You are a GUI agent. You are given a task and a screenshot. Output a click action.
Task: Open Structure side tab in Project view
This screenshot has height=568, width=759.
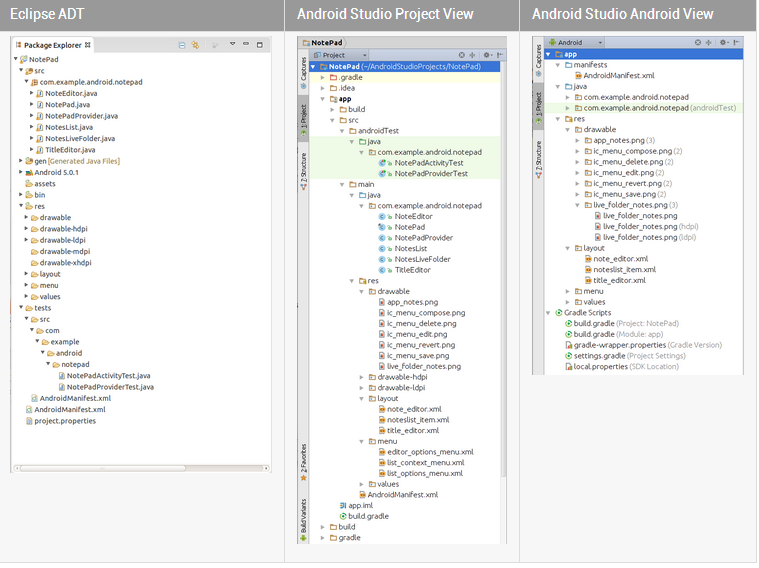[304, 171]
